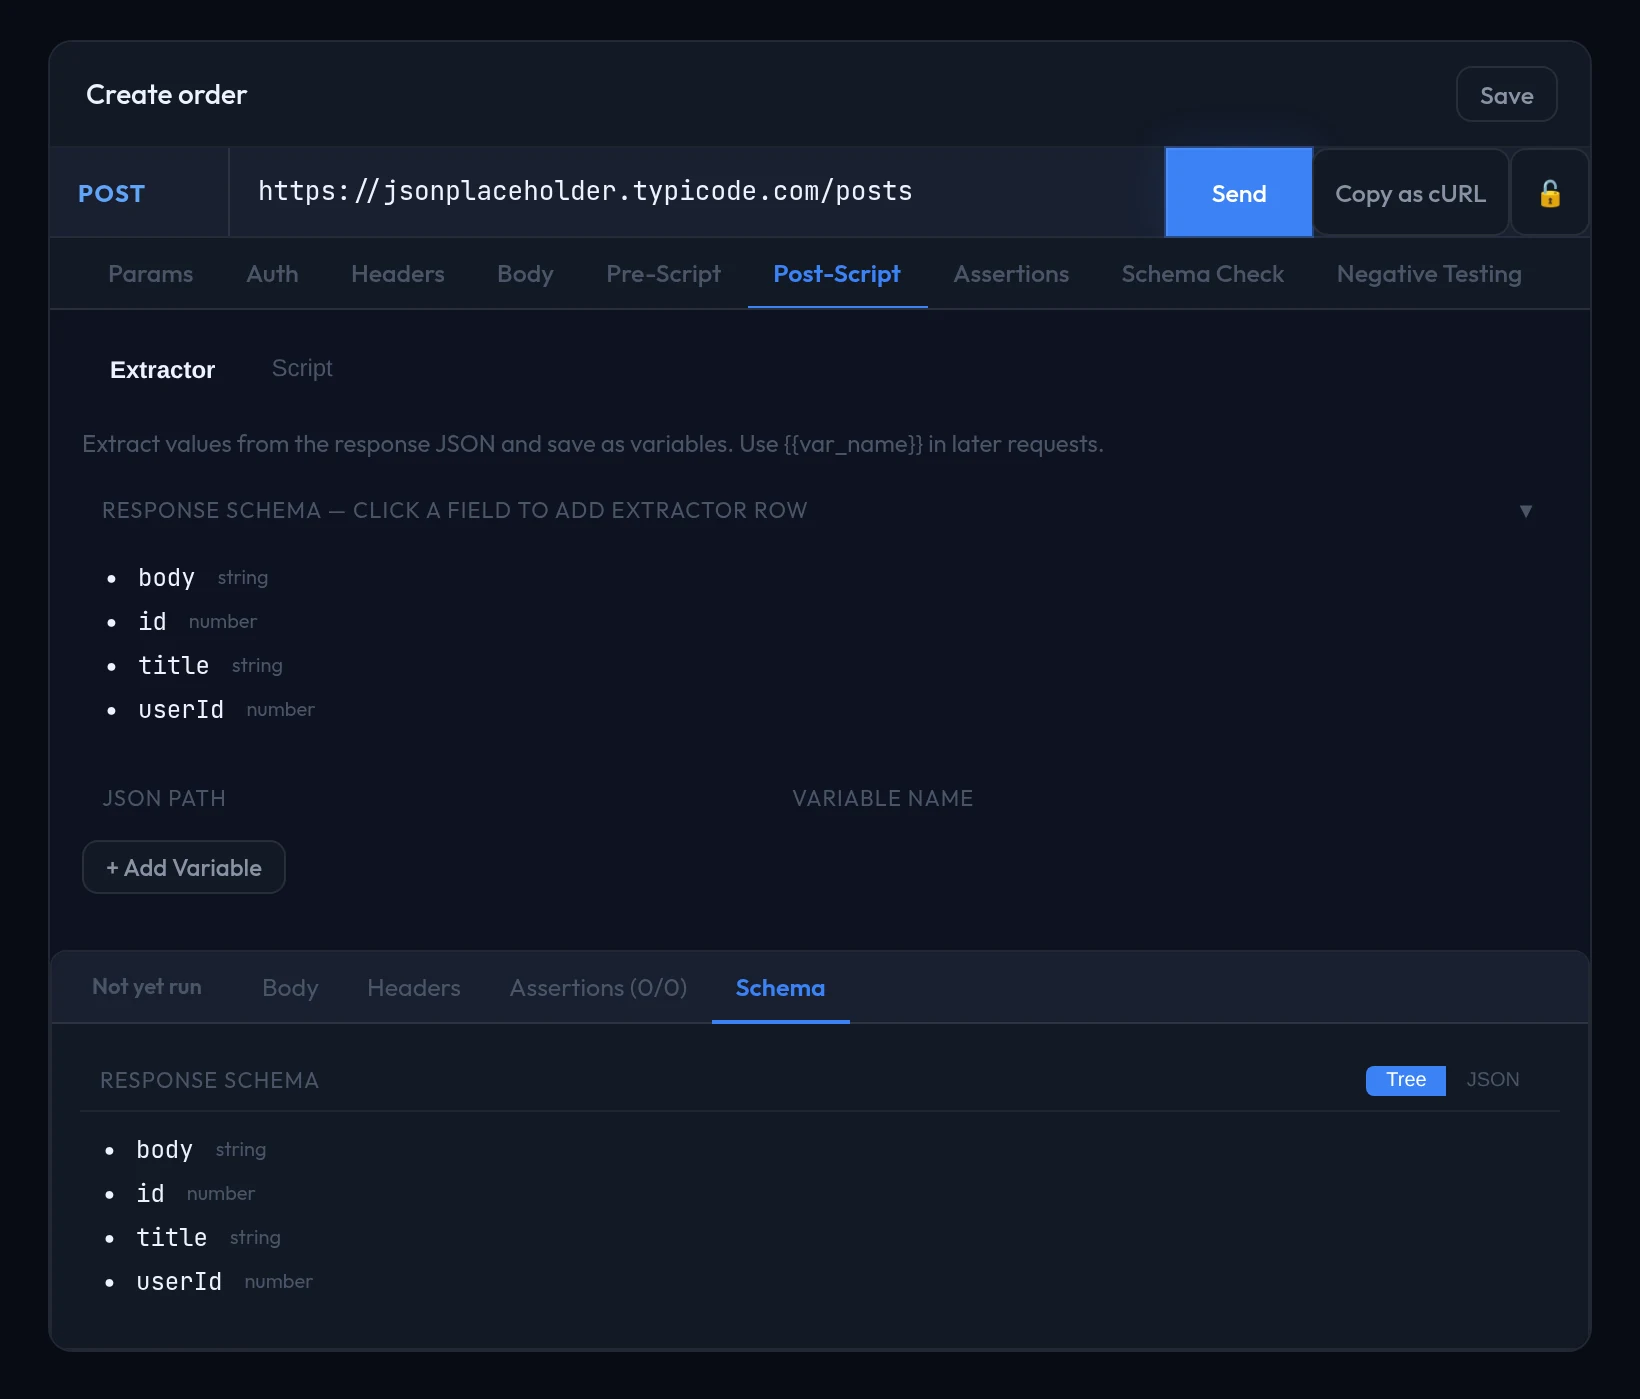
Task: Send the request
Action: point(1238,193)
